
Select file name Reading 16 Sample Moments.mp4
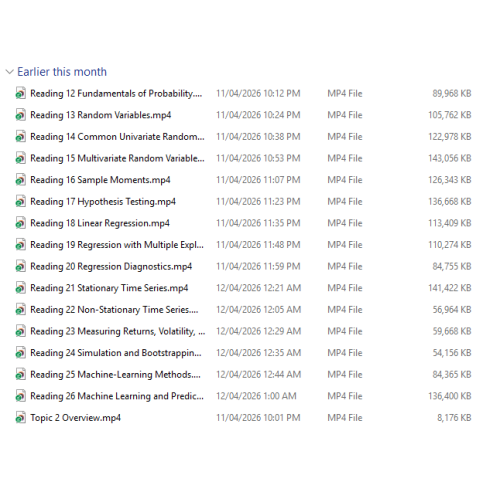tap(100, 180)
